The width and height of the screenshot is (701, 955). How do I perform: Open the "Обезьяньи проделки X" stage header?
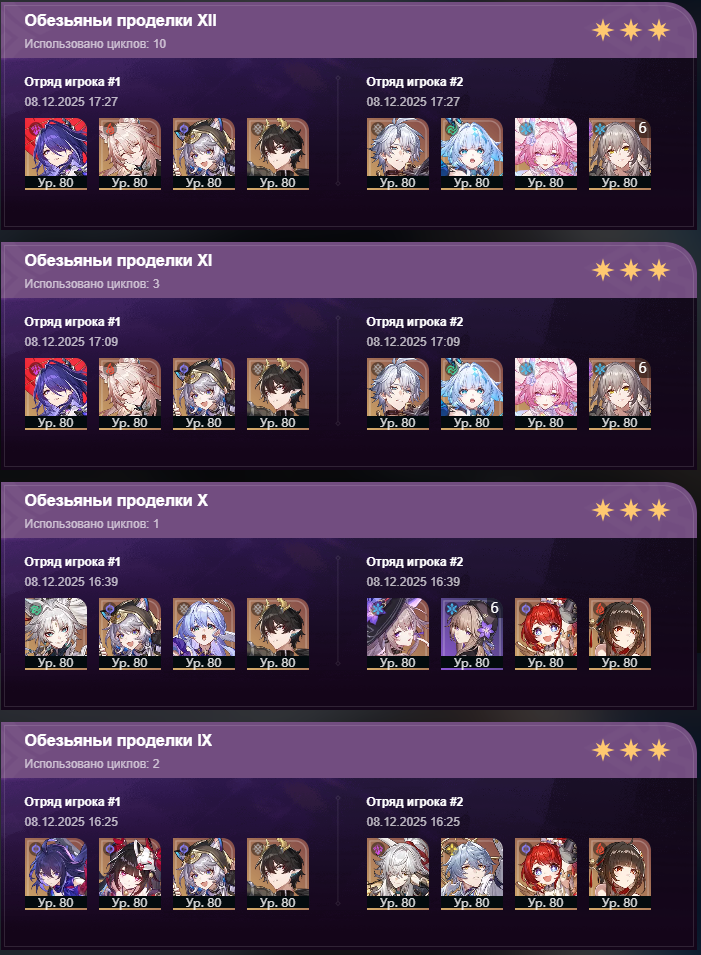point(116,501)
